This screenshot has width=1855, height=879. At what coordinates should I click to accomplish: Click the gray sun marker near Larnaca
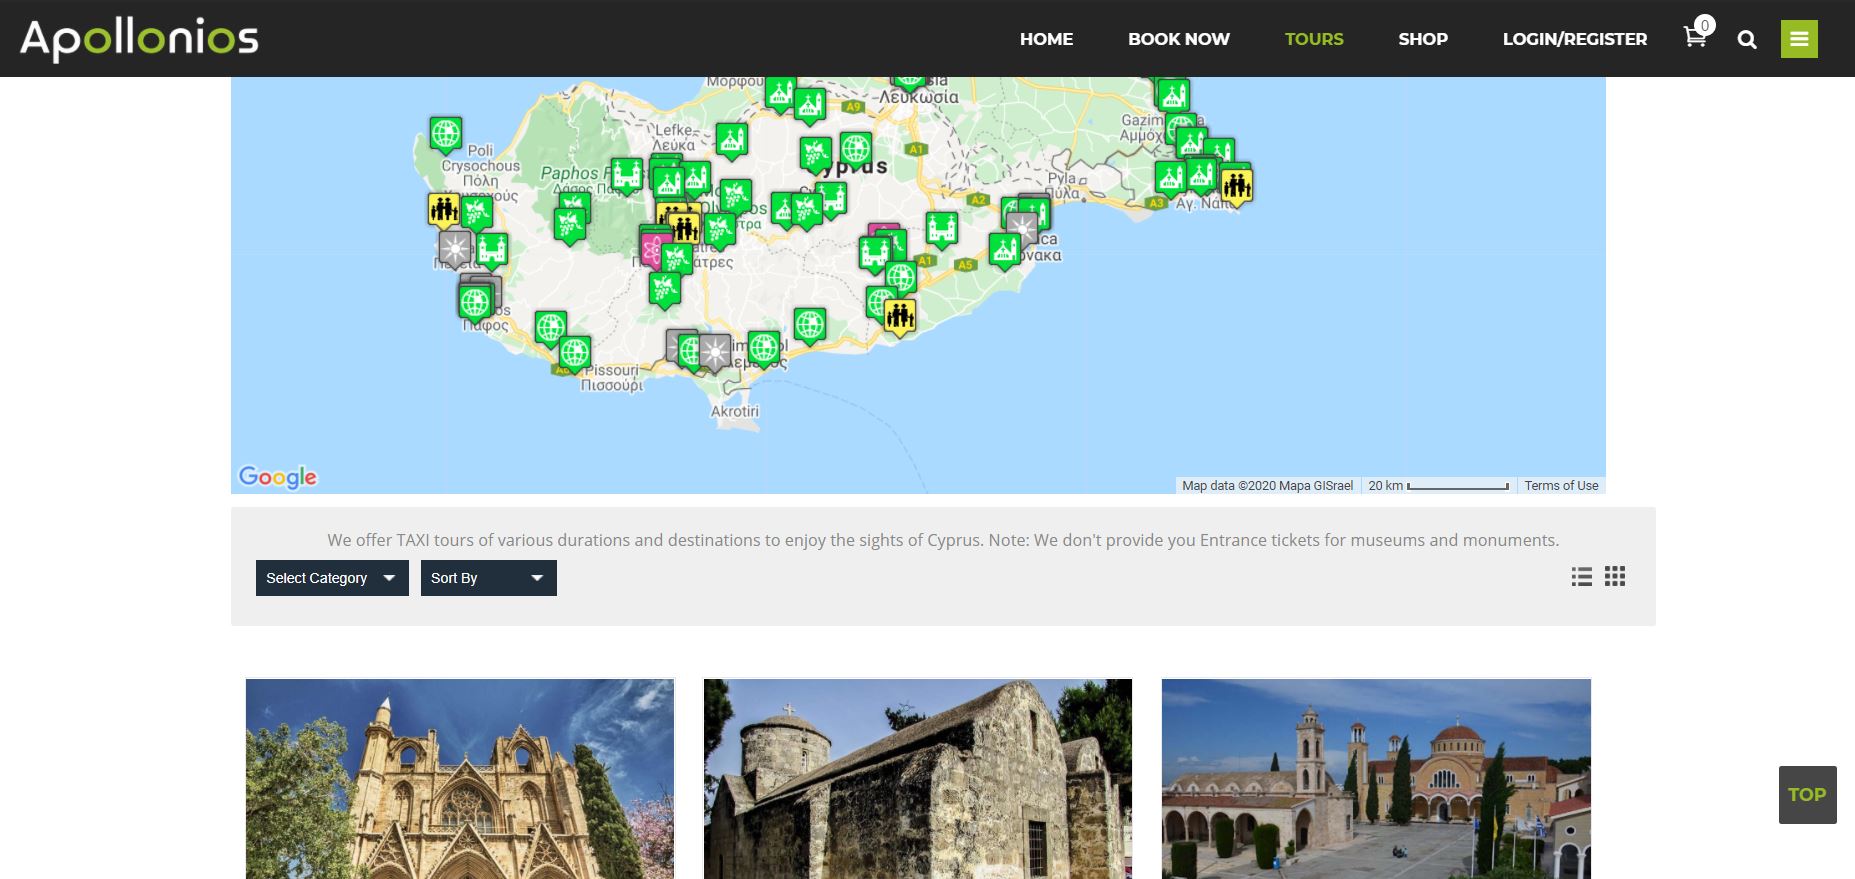point(1021,227)
